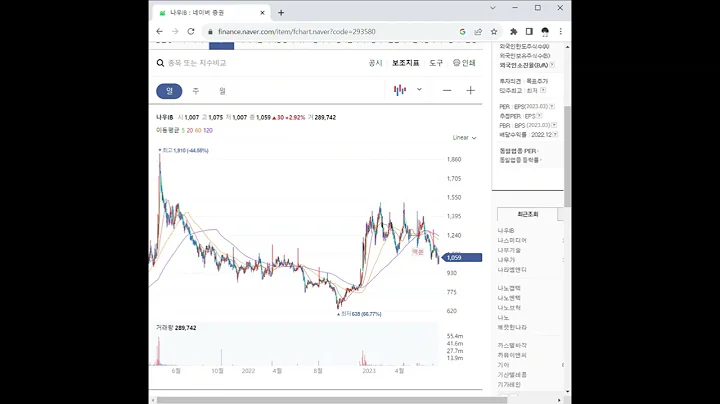720x404 pixels.
Task: Close the 나우IB 네이버 증권 tab
Action: [263, 13]
